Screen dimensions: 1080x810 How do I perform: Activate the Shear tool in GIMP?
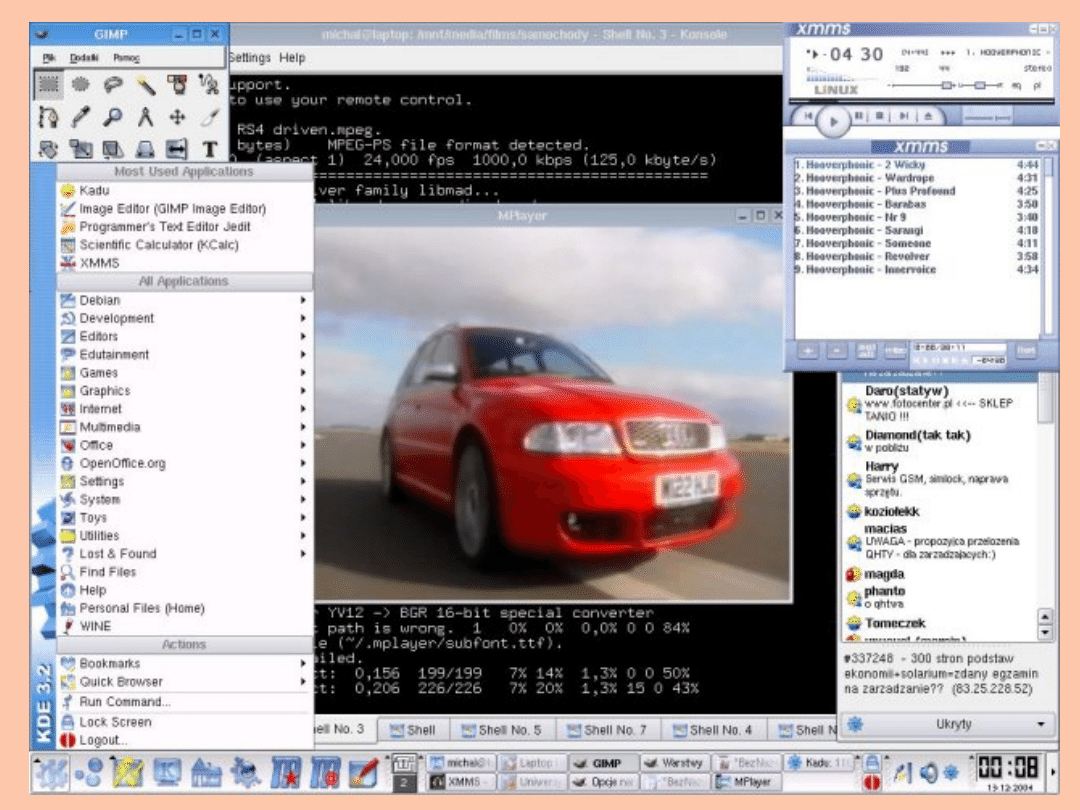point(113,149)
